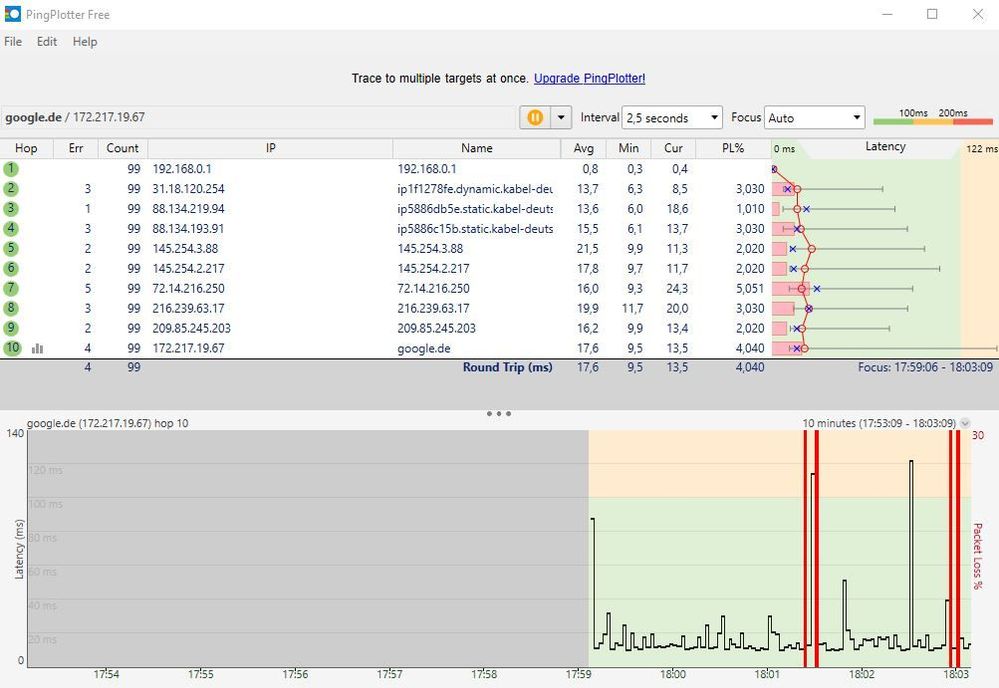Click the 17:59 mark on timeline axis
This screenshot has width=999, height=688.
pyautogui.click(x=578, y=674)
